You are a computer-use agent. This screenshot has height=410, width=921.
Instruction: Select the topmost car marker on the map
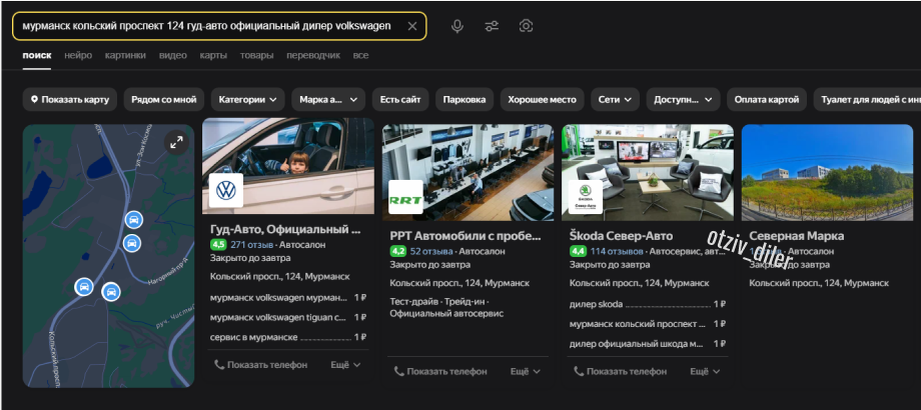tap(134, 220)
